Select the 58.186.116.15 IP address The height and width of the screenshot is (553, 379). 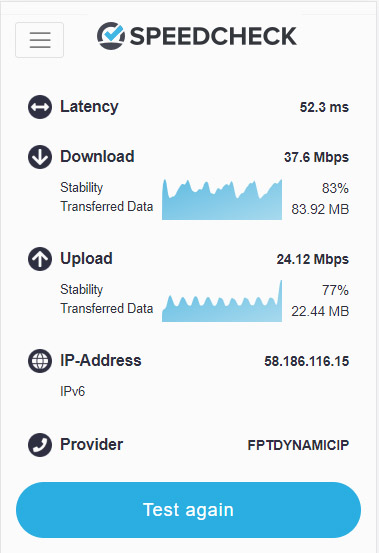click(x=306, y=361)
